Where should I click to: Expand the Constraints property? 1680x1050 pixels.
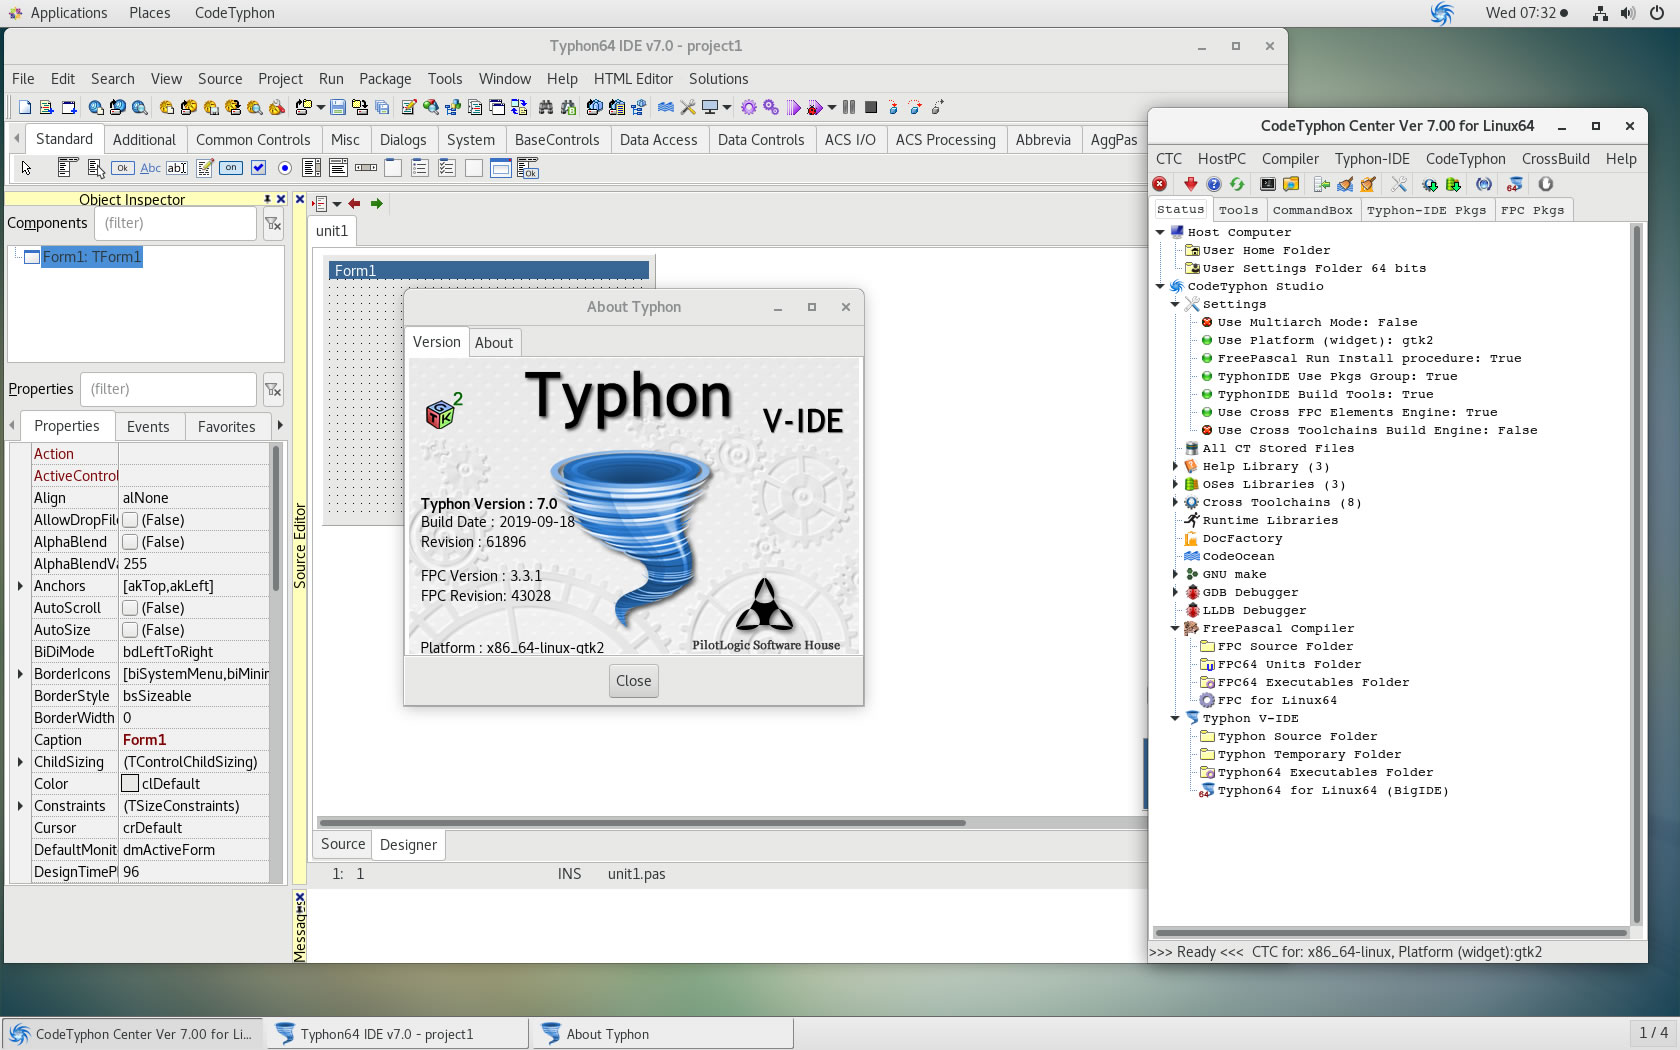tap(20, 806)
